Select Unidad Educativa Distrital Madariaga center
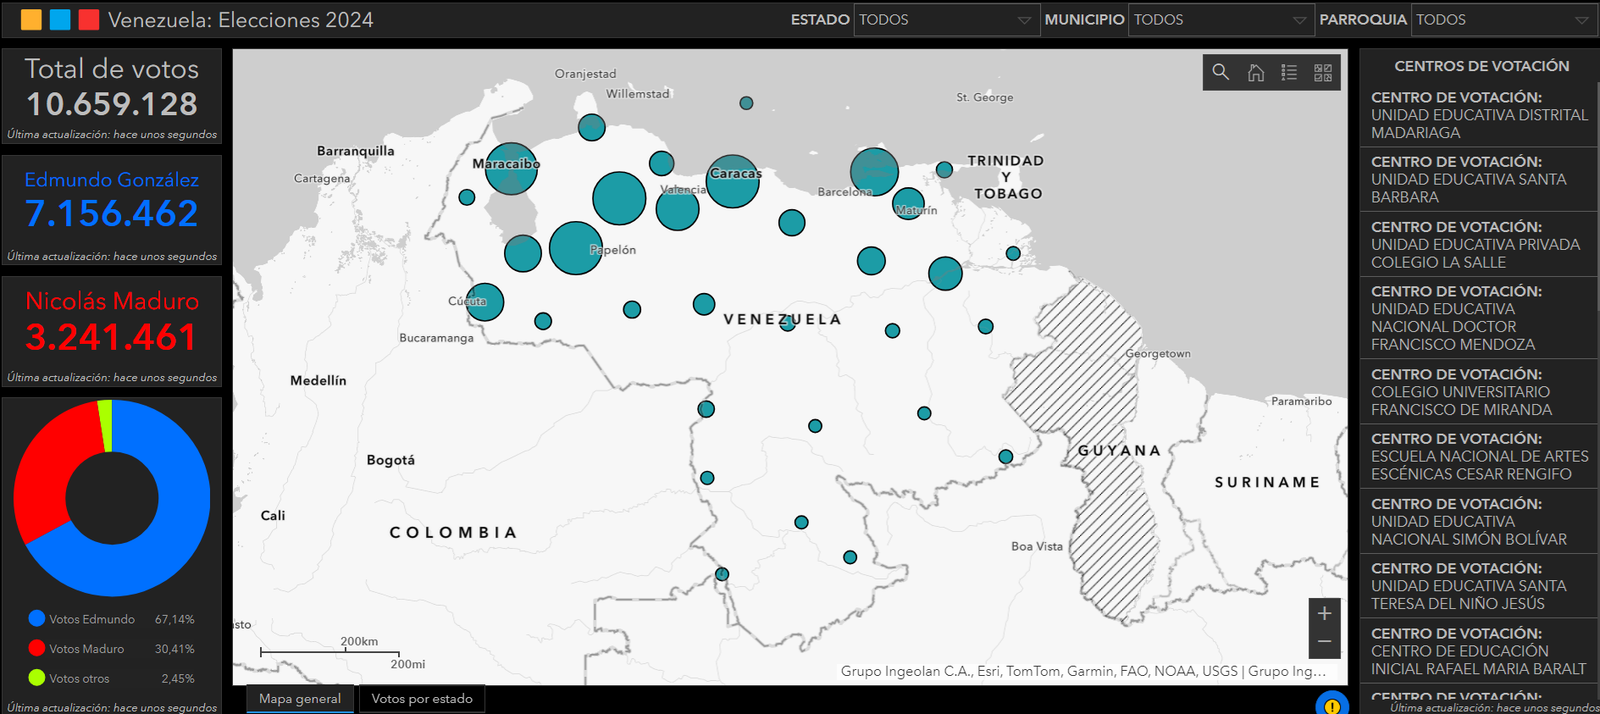The width and height of the screenshot is (1600, 714). coord(1479,115)
